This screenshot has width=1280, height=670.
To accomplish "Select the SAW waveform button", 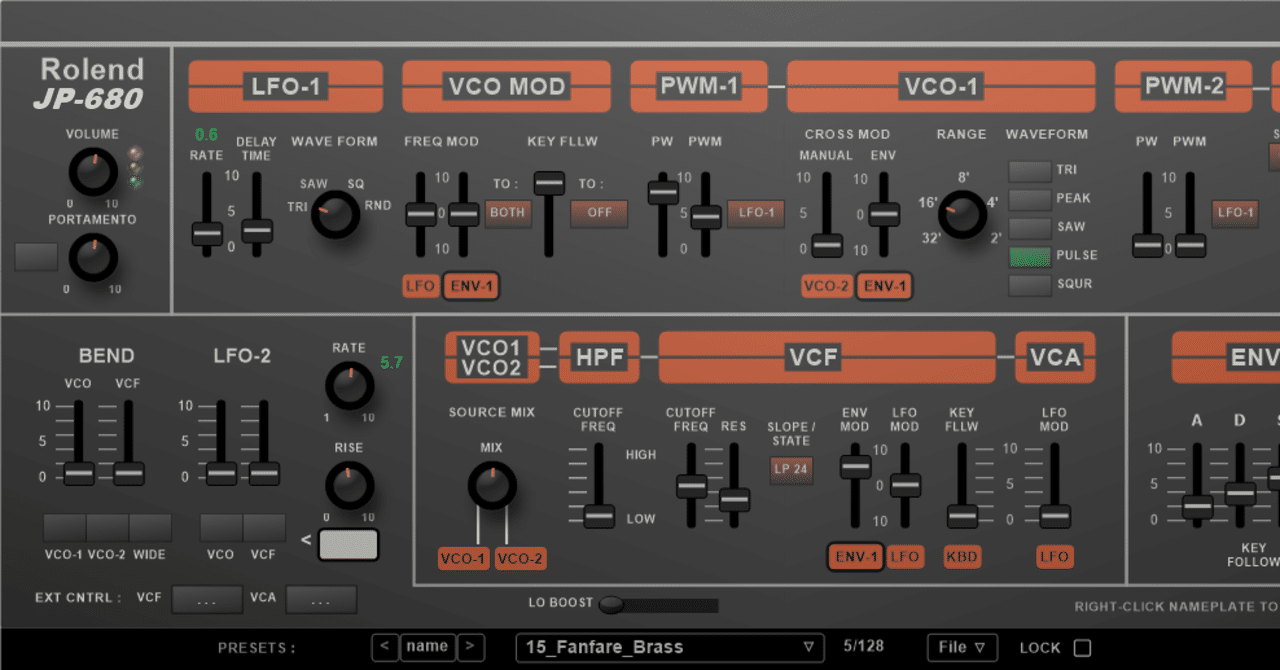I will pyautogui.click(x=1029, y=228).
